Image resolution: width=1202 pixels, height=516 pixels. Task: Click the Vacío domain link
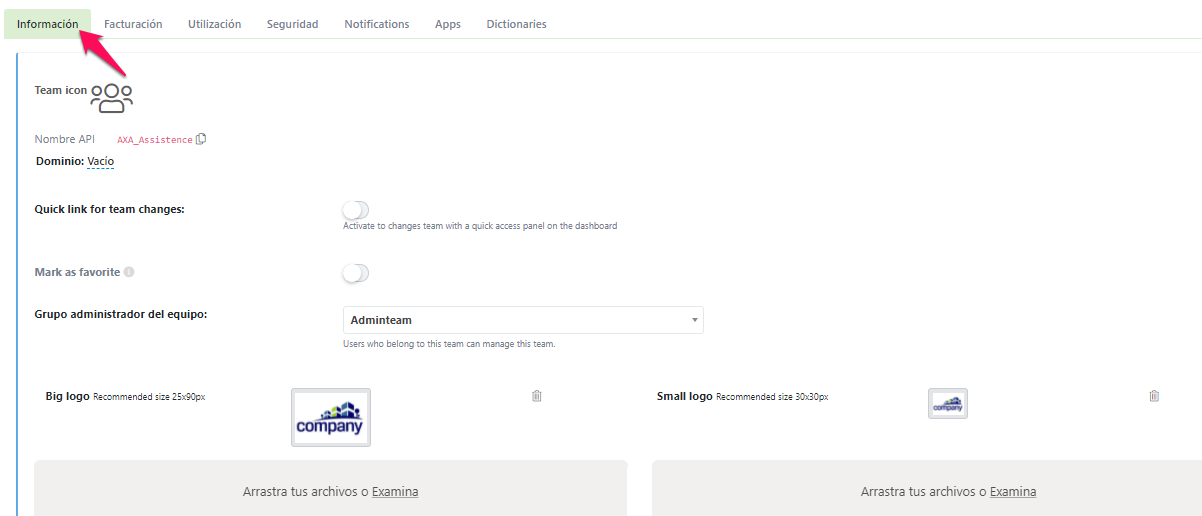(100, 161)
